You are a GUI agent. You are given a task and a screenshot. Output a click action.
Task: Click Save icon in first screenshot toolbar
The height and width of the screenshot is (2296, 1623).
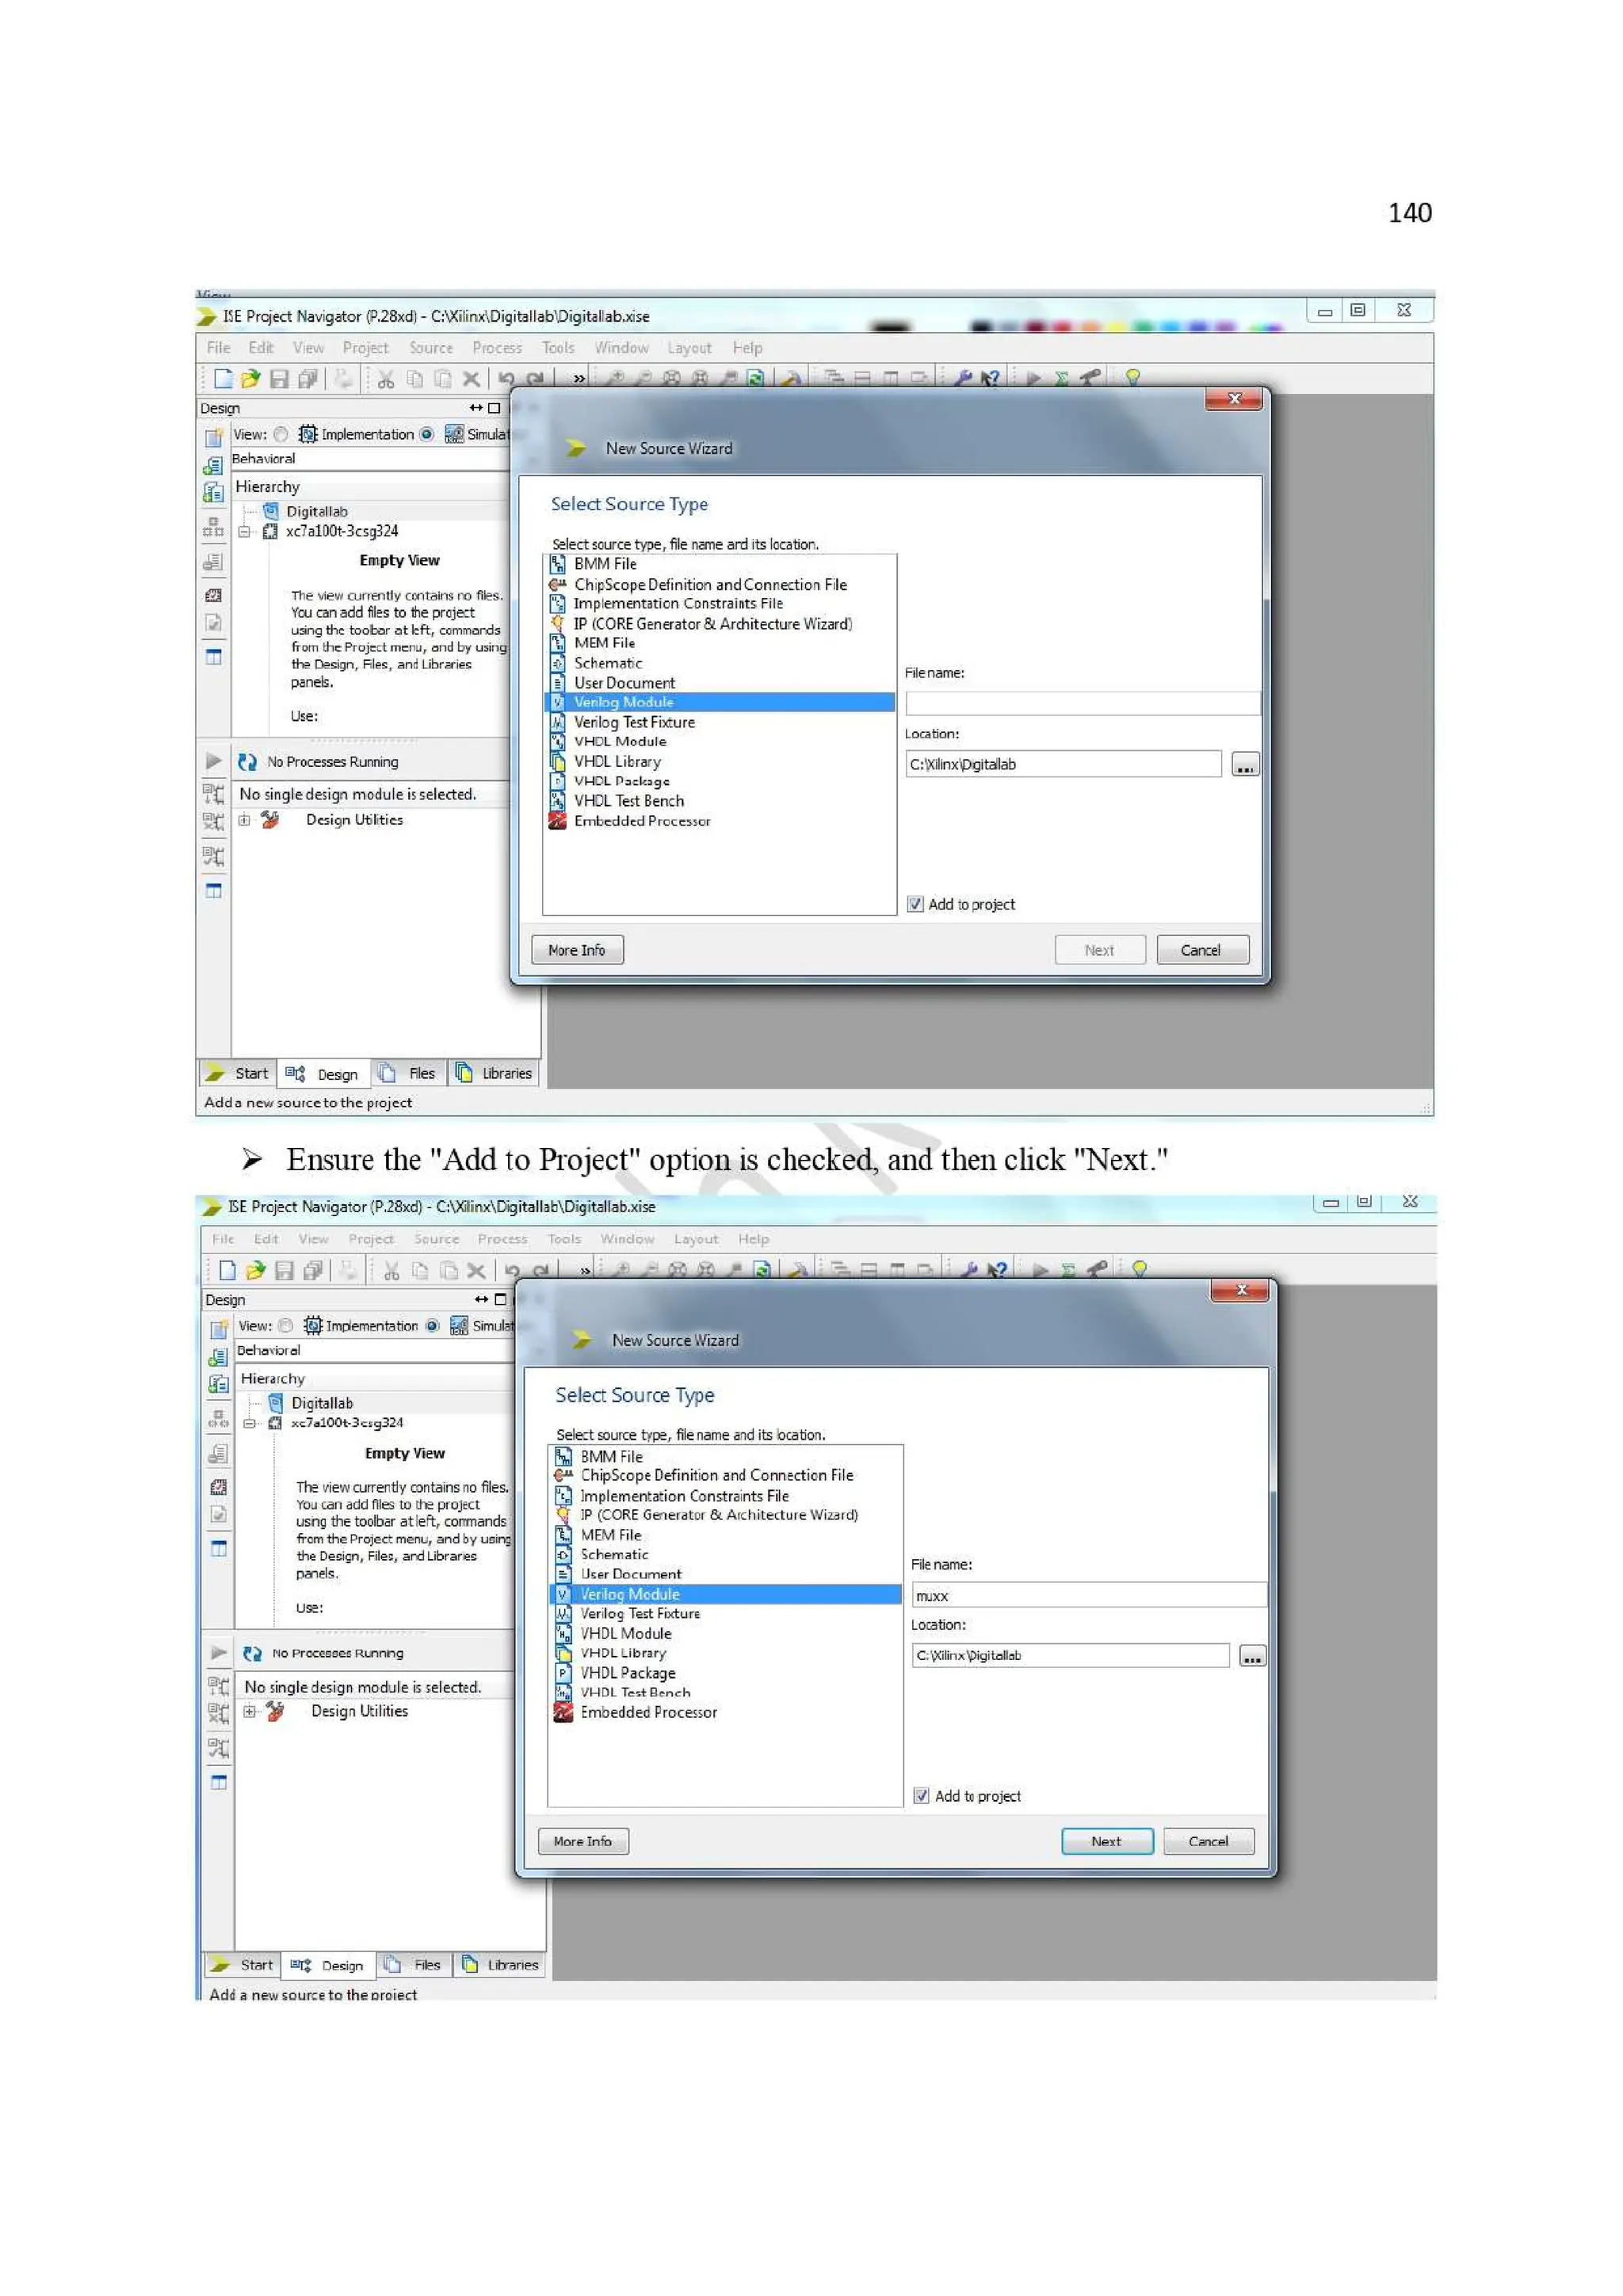point(279,378)
